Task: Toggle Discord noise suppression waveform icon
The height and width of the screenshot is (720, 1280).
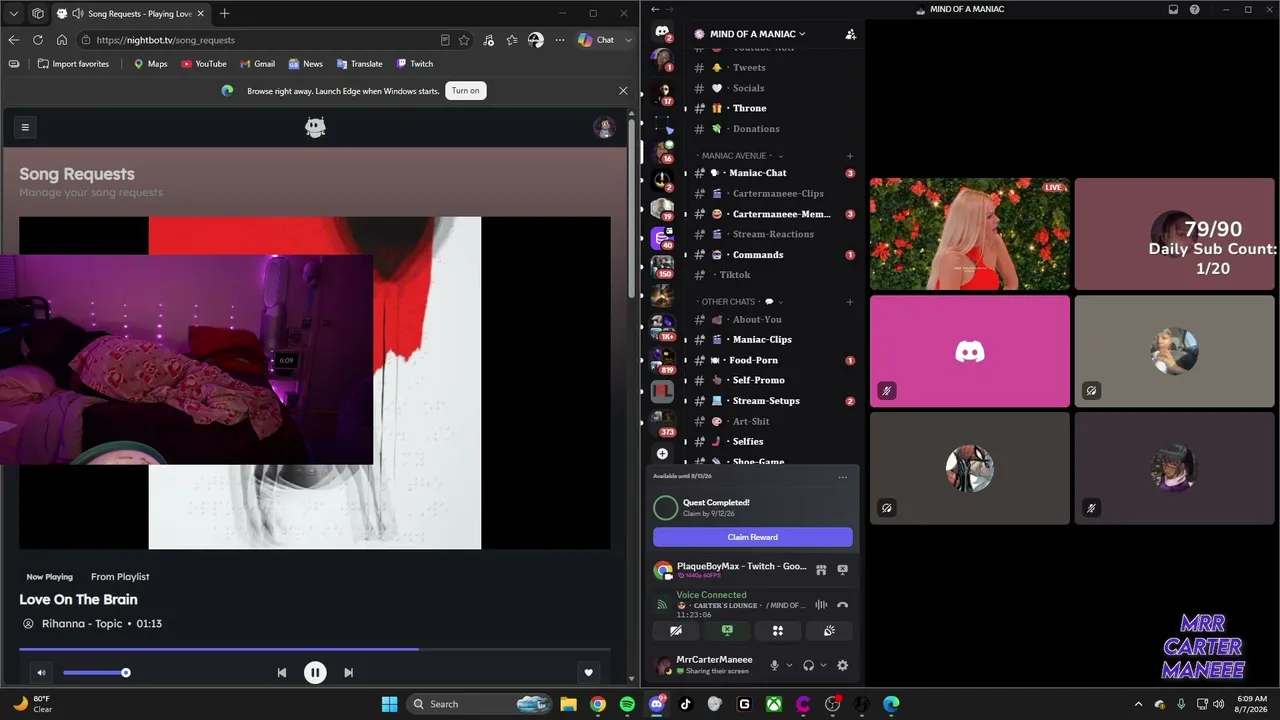Action: coord(821,605)
